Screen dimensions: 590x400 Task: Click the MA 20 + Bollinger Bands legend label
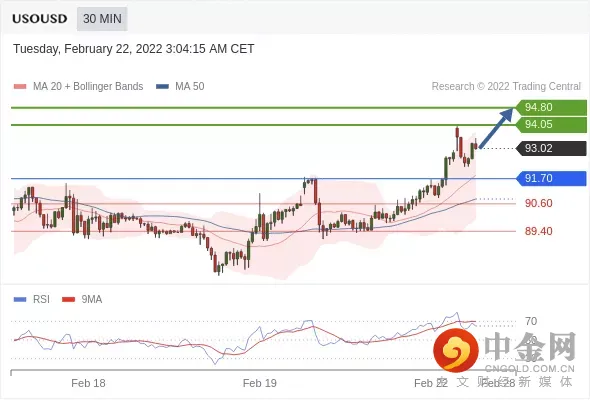(88, 87)
